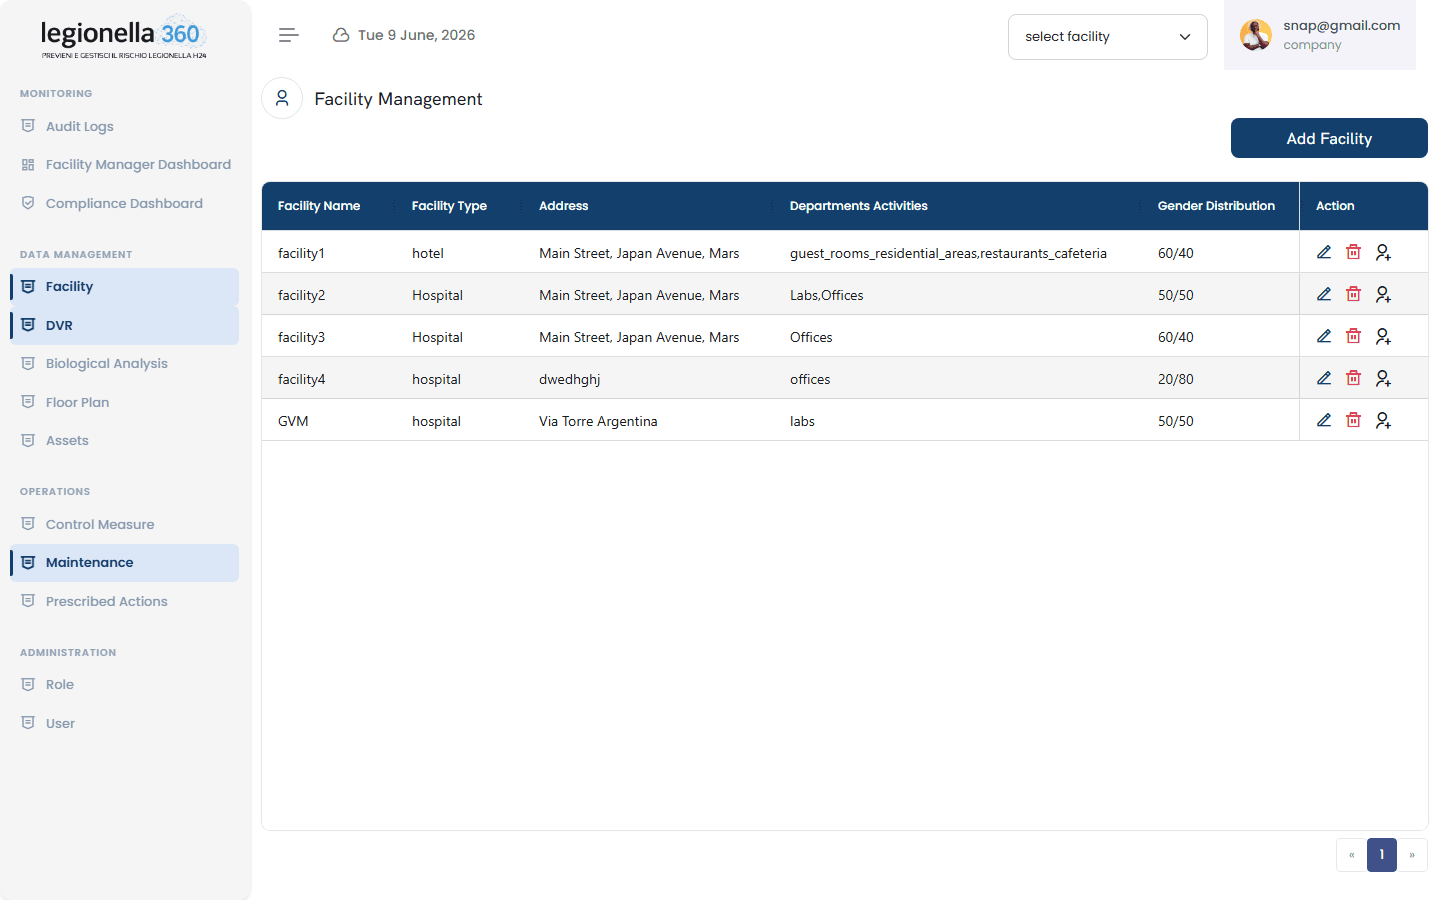This screenshot has width=1440, height=900.
Task: Click the user profile avatar picture
Action: coord(1256,35)
